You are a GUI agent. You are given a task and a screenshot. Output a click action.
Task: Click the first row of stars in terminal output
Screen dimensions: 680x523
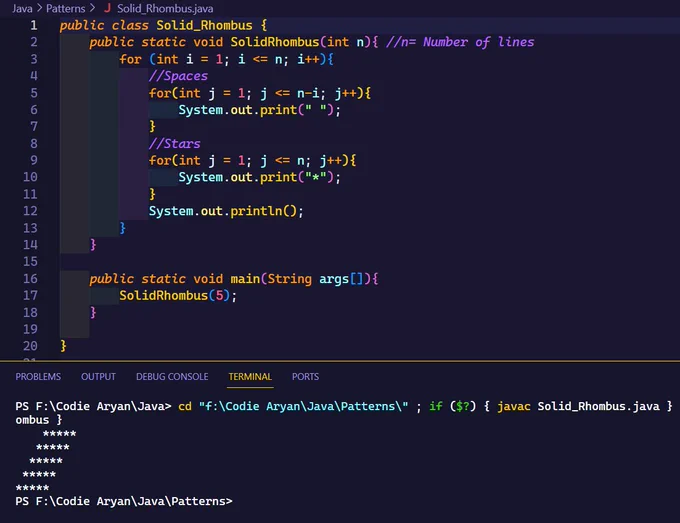59,434
